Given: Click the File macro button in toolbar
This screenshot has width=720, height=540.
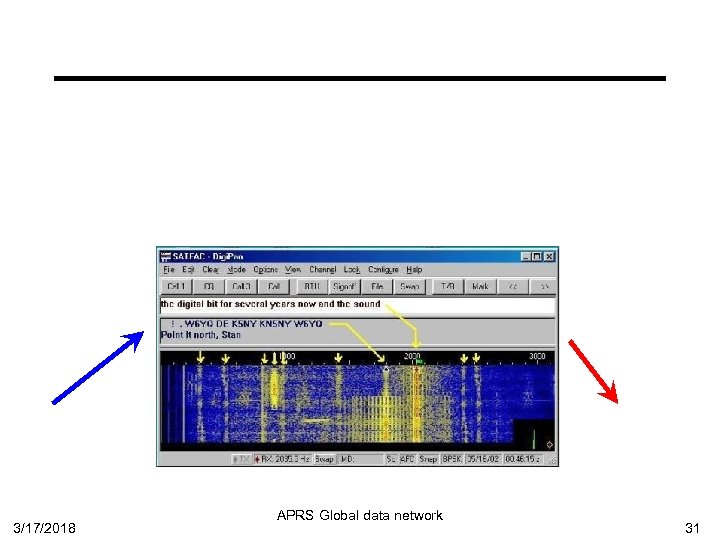Looking at the screenshot, I should click(377, 287).
